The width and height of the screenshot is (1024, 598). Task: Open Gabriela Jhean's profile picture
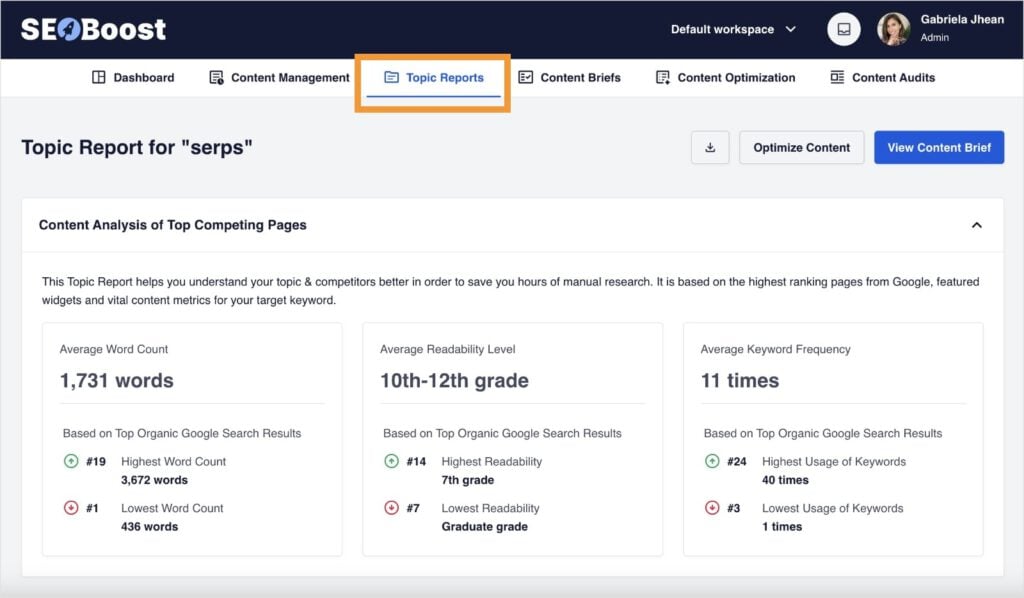[895, 29]
